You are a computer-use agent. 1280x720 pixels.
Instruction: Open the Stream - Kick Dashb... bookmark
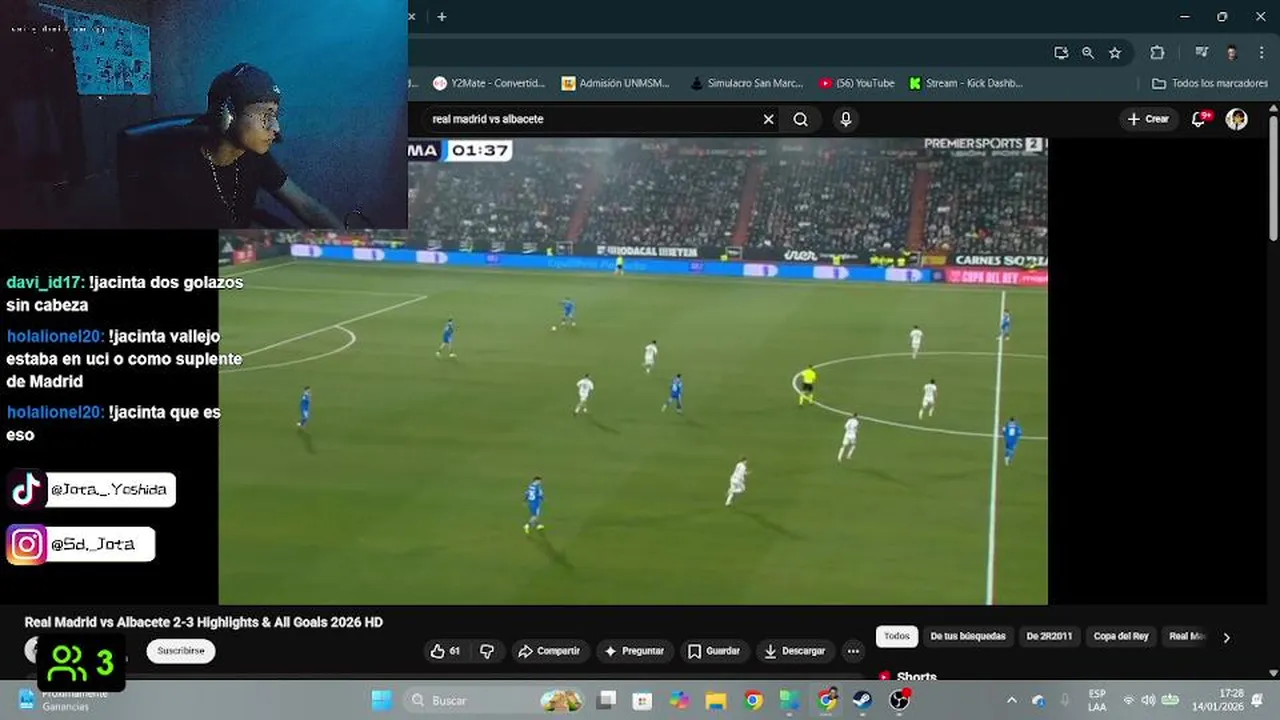pos(965,83)
